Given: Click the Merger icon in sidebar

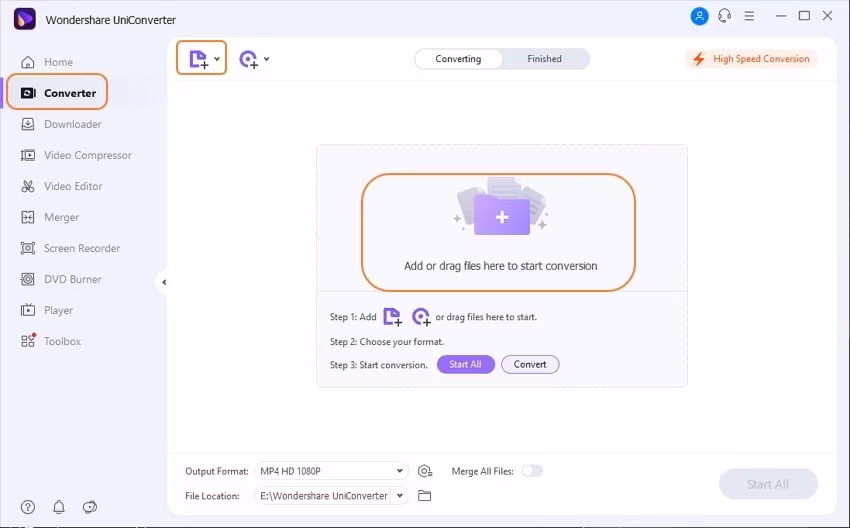Looking at the screenshot, I should (28, 217).
